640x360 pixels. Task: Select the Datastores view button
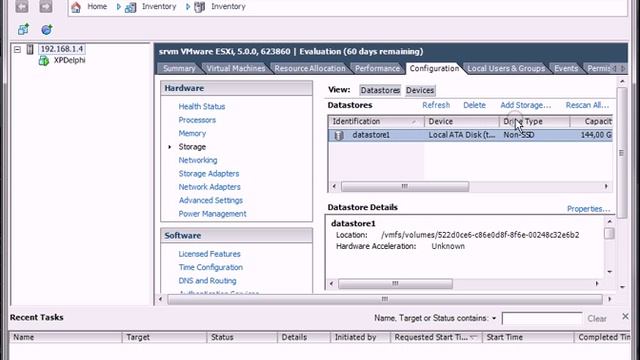tap(380, 91)
